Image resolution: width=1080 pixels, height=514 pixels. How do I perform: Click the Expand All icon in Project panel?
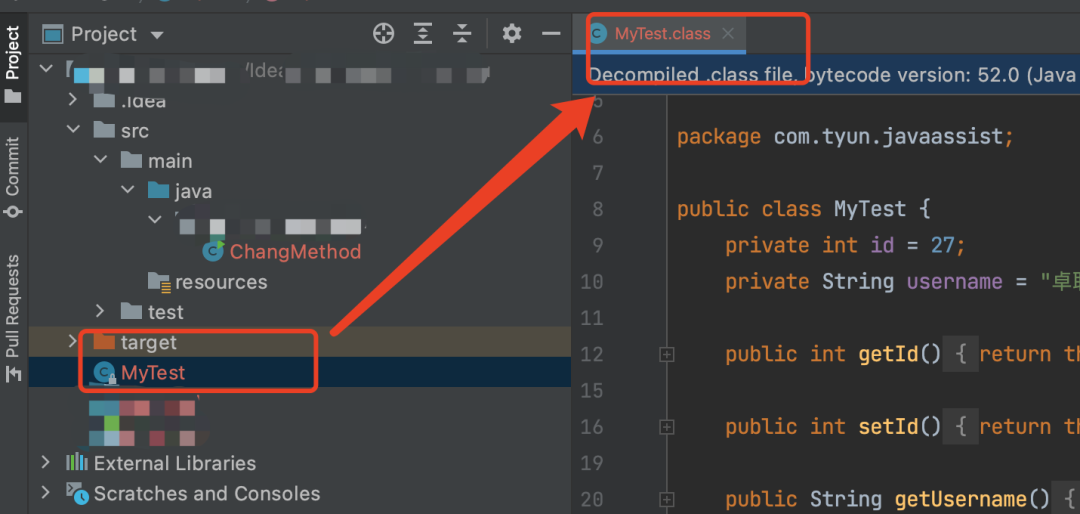pos(423,33)
